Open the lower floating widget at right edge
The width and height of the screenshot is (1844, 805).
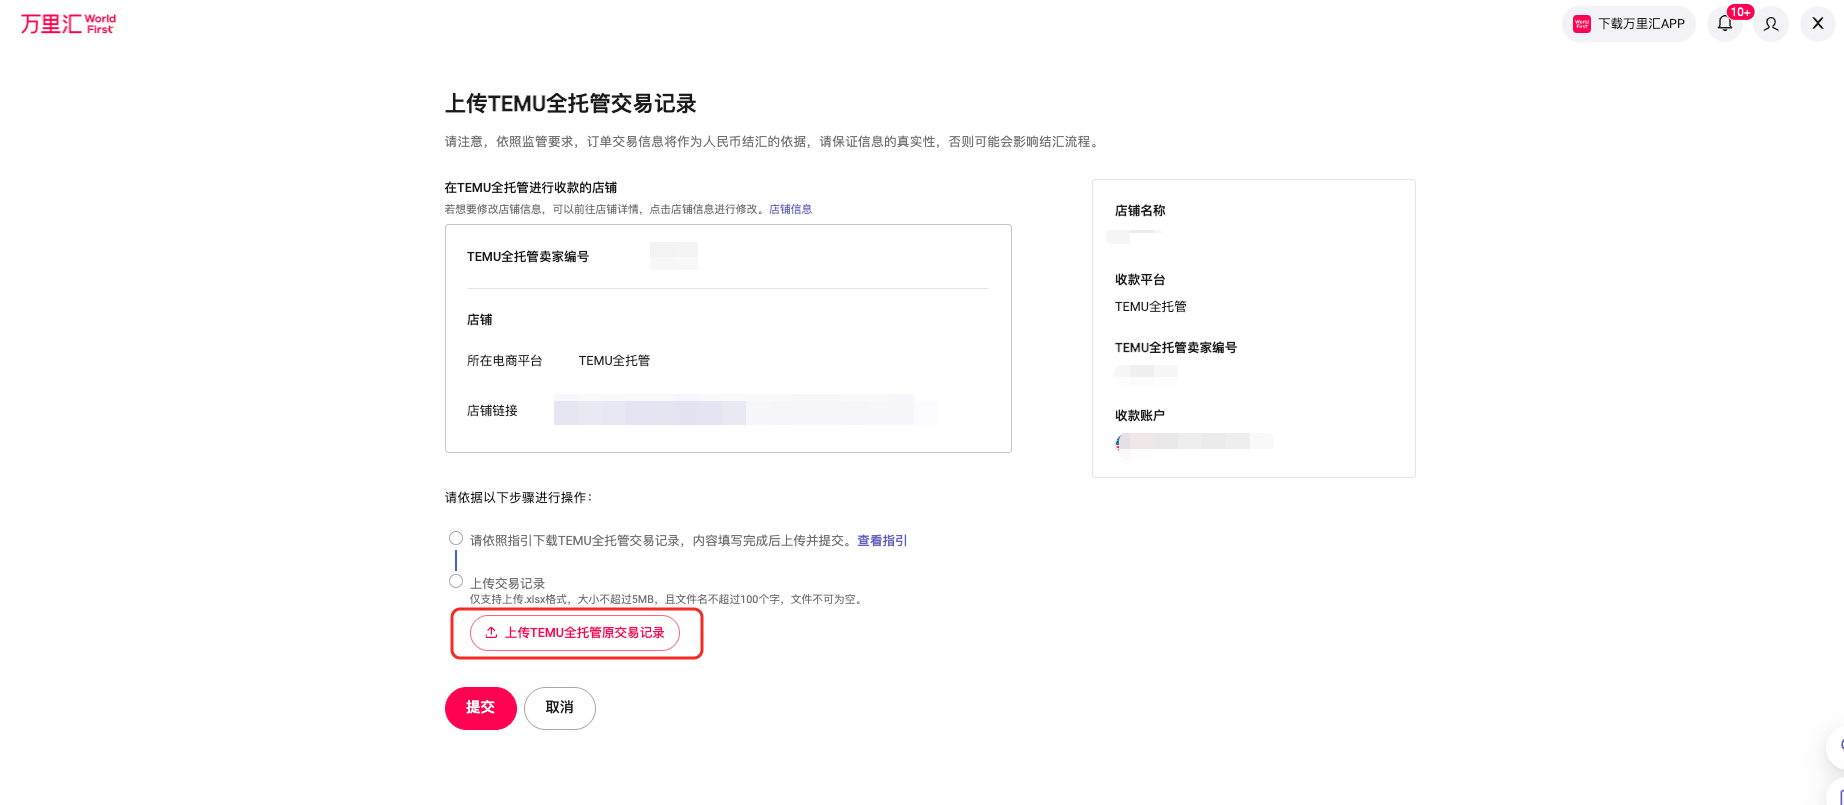coord(1836,793)
